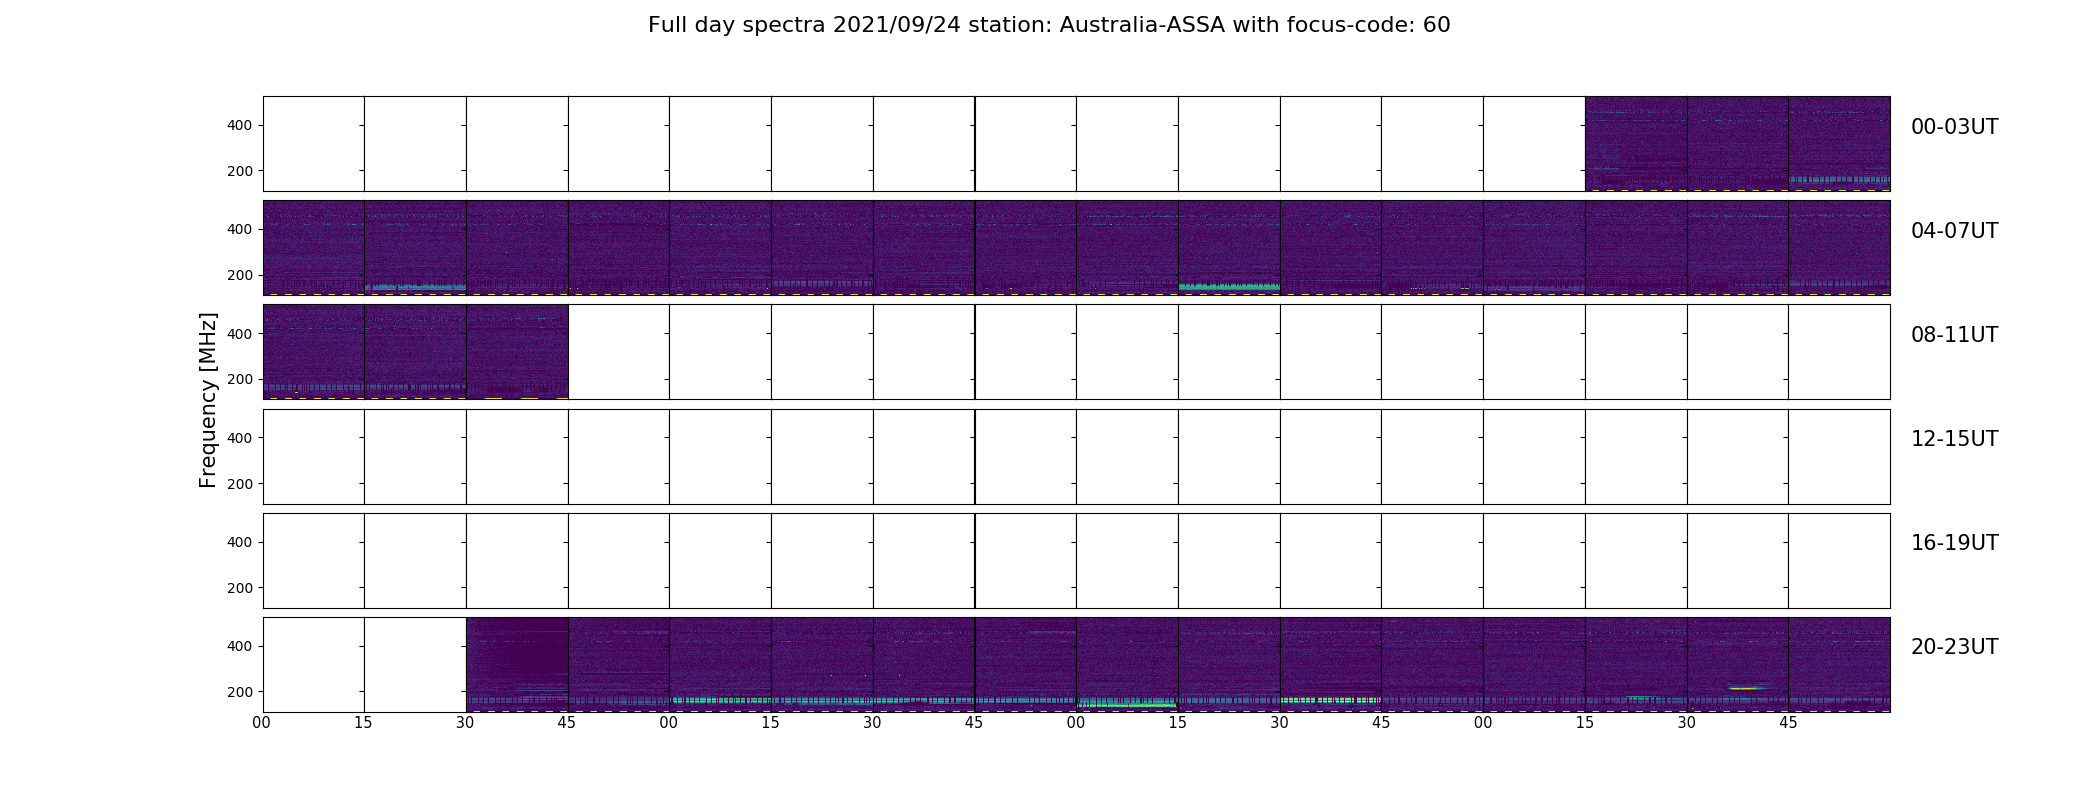
Task: Open the 07:45 spectrum panel in 04-07UT row
Action: tap(1839, 248)
